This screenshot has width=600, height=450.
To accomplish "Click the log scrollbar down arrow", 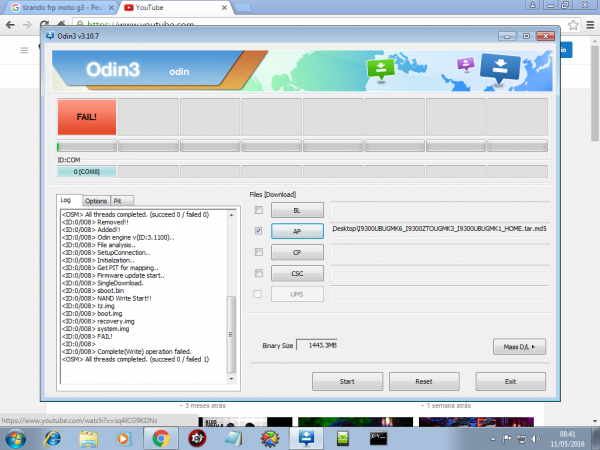I will point(232,379).
